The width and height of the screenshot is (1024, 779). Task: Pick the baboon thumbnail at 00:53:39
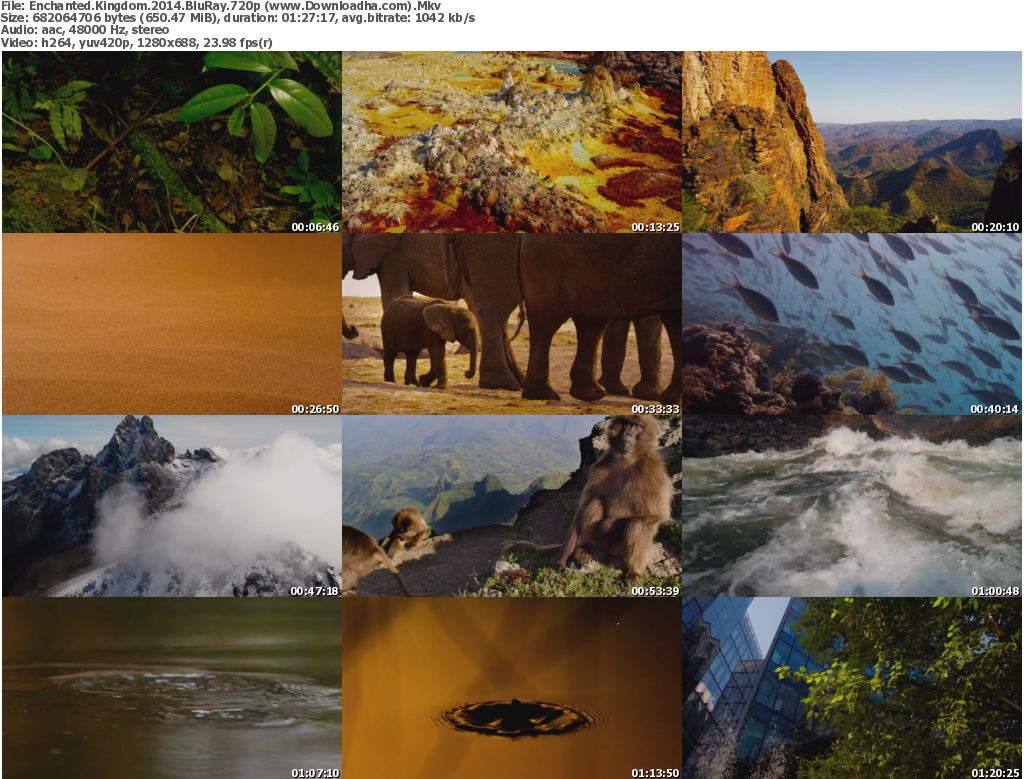pyautogui.click(x=512, y=506)
